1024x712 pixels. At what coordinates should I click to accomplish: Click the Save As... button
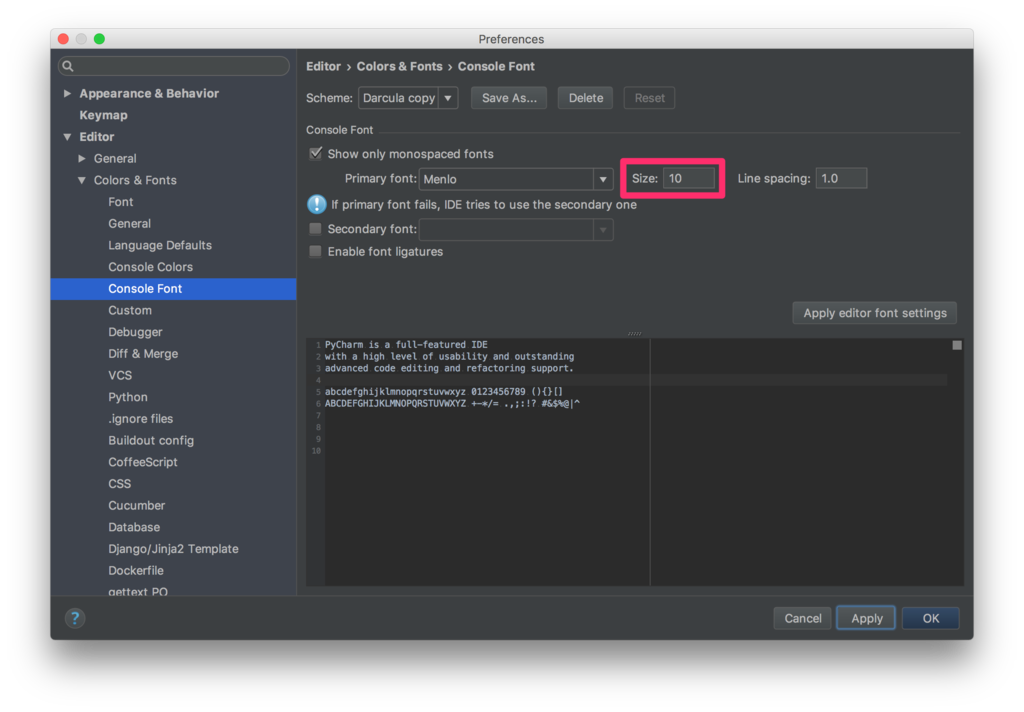tap(509, 98)
